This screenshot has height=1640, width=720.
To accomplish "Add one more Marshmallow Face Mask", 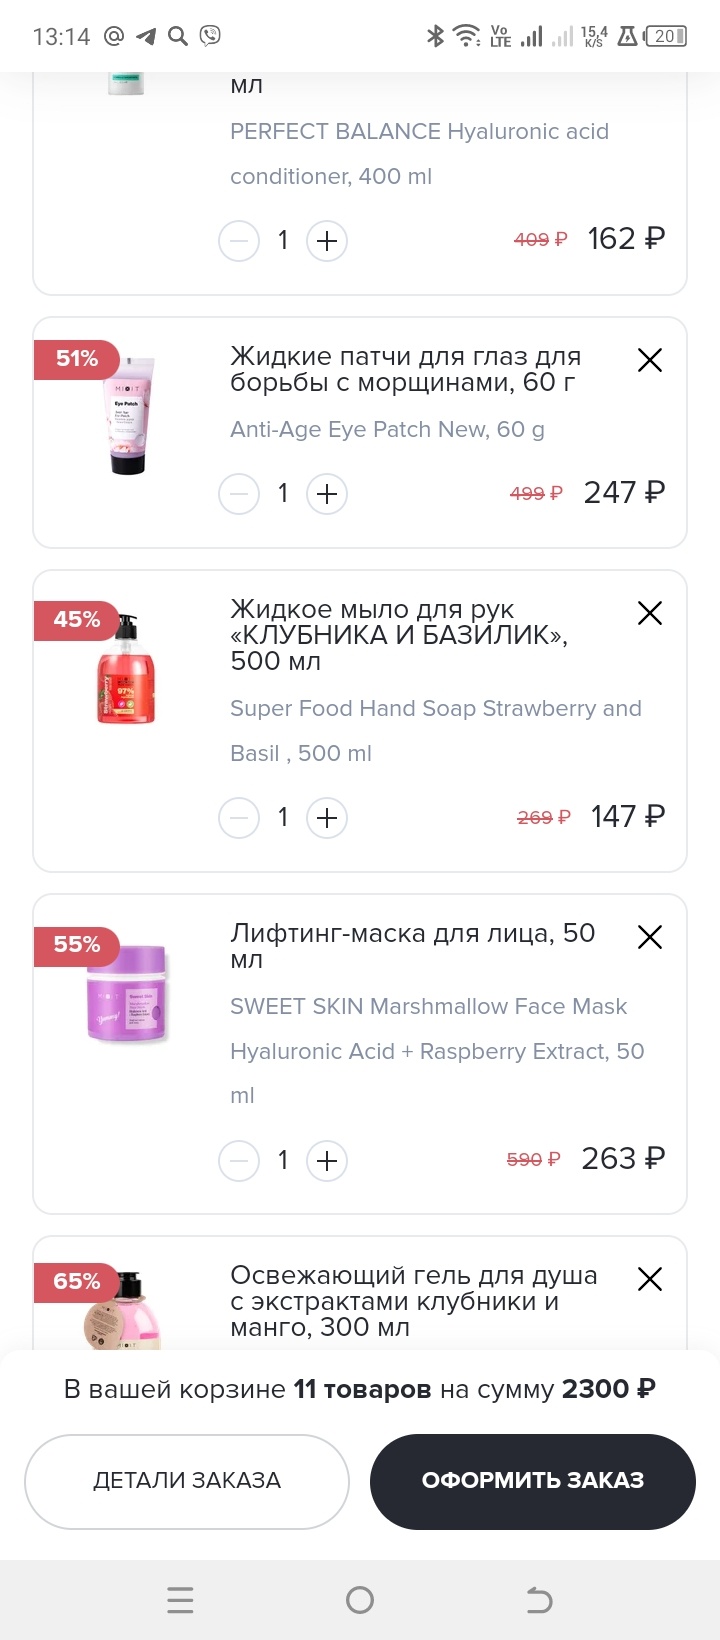I will tap(327, 1160).
